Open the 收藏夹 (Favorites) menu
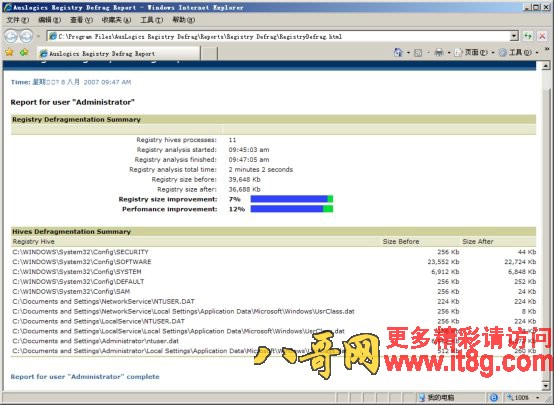The width and height of the screenshot is (554, 405). 116,20
